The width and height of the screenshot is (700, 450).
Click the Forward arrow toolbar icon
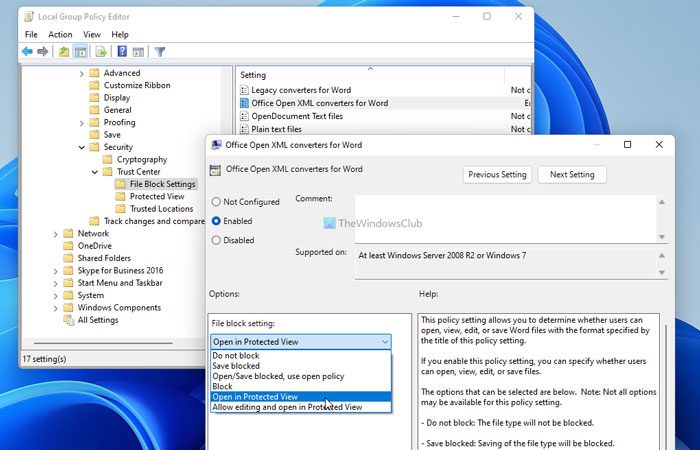(44, 51)
